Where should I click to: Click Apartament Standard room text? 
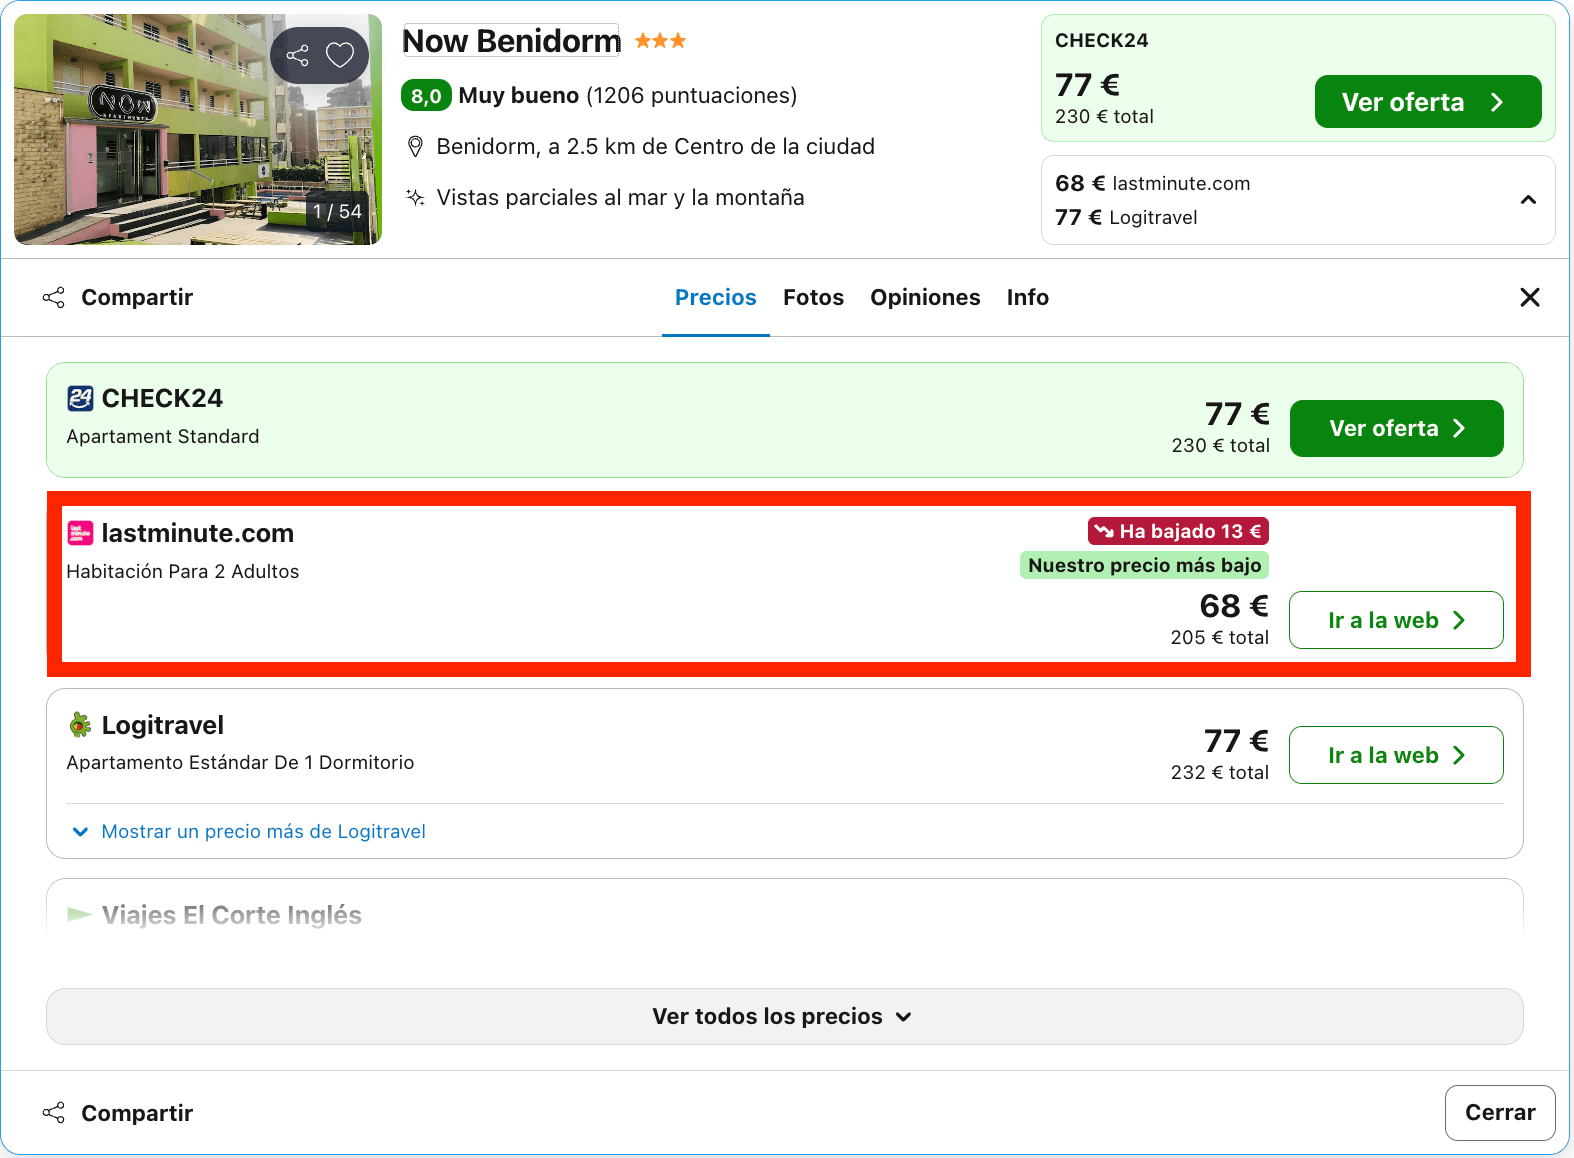(x=163, y=437)
